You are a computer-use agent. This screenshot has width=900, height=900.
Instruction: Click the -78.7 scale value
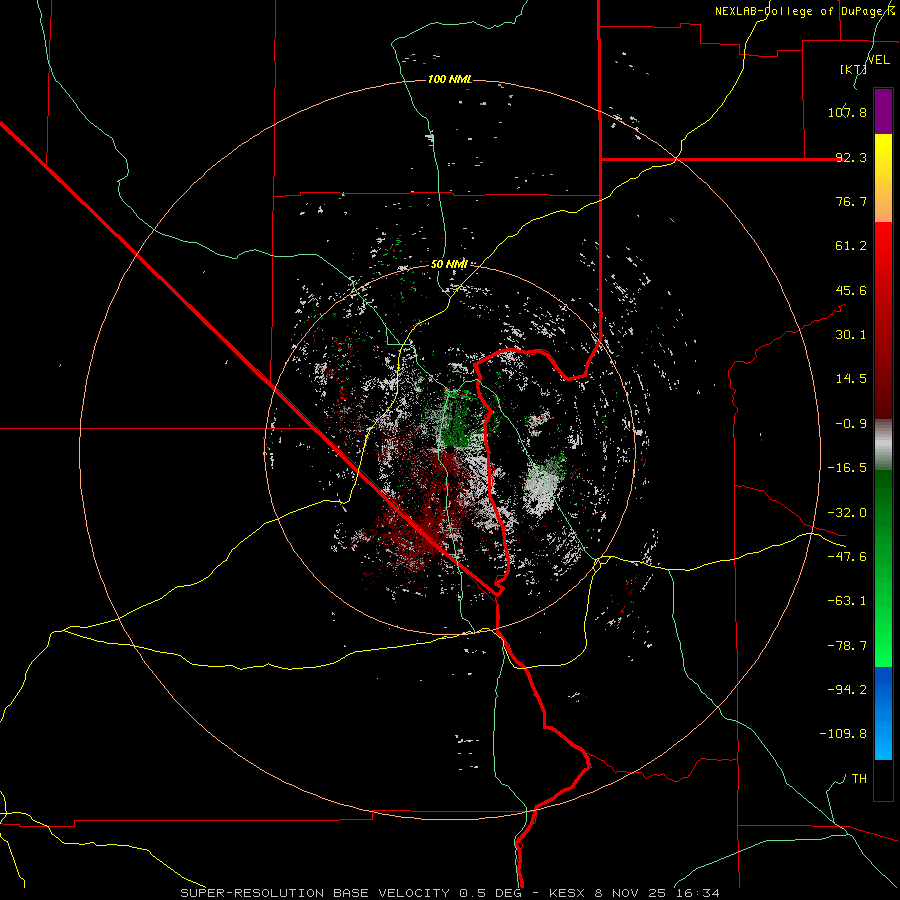coord(847,646)
